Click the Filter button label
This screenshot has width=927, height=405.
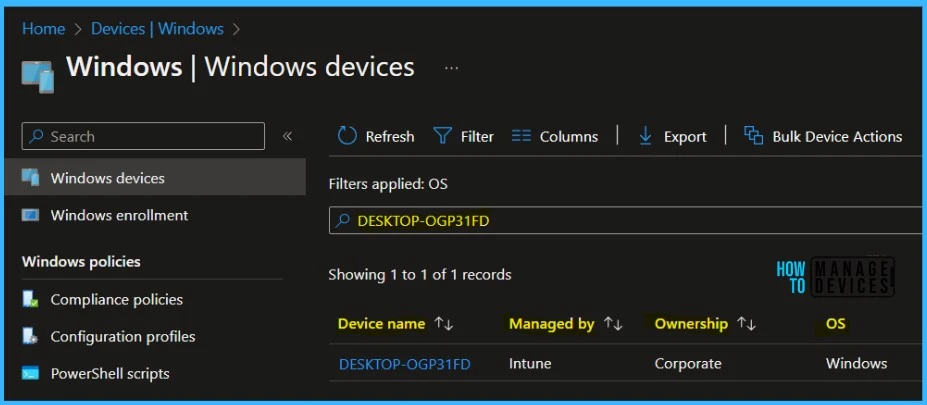[477, 137]
